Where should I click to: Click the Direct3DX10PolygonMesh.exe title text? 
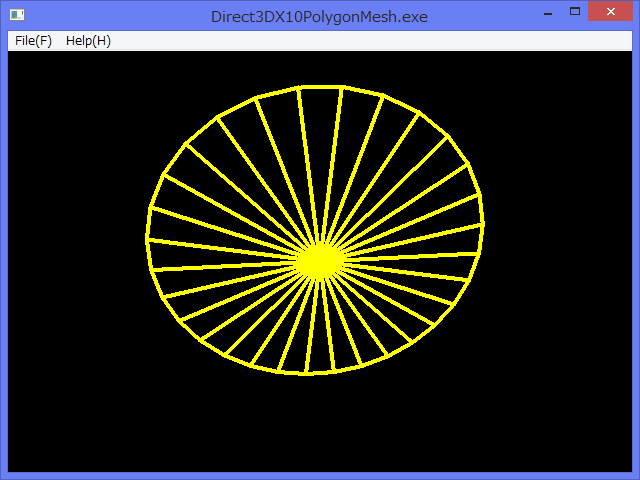(x=319, y=17)
